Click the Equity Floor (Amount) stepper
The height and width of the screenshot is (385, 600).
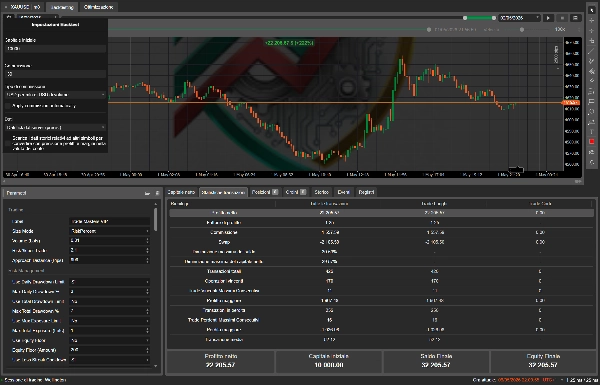[147, 350]
